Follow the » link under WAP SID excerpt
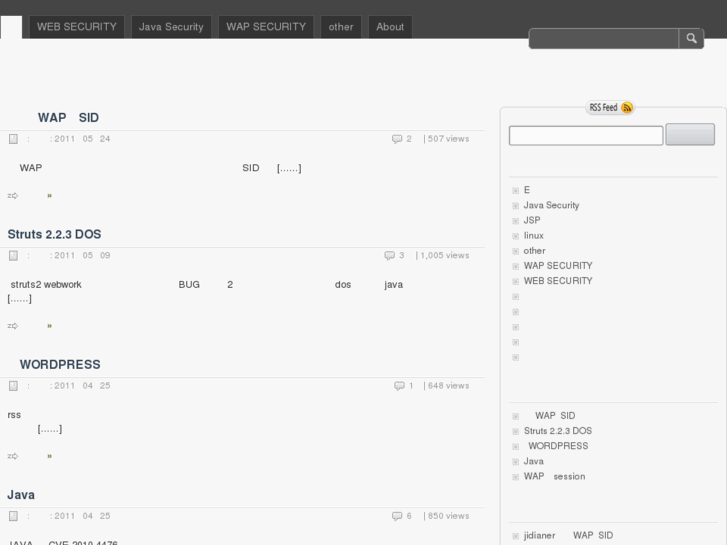Screen dimensions: 727x545 tap(50, 196)
